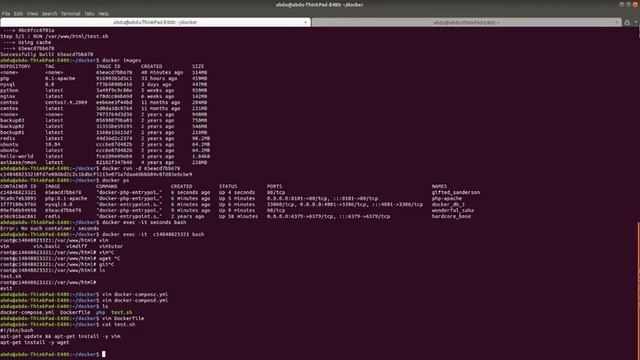Maximize the terminal window
This screenshot has height=360, width=640.
[629, 4]
